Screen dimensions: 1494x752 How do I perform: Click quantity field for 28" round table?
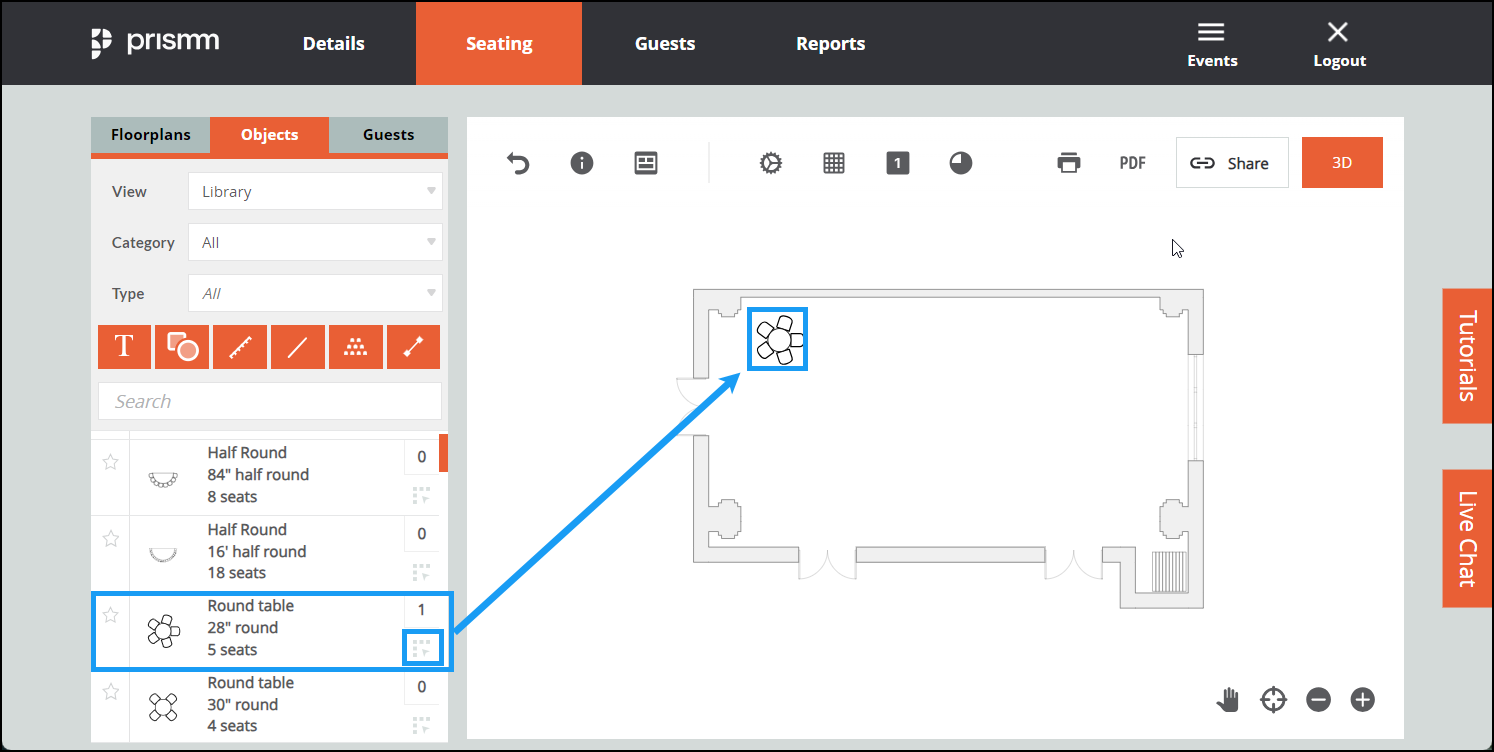pyautogui.click(x=422, y=610)
